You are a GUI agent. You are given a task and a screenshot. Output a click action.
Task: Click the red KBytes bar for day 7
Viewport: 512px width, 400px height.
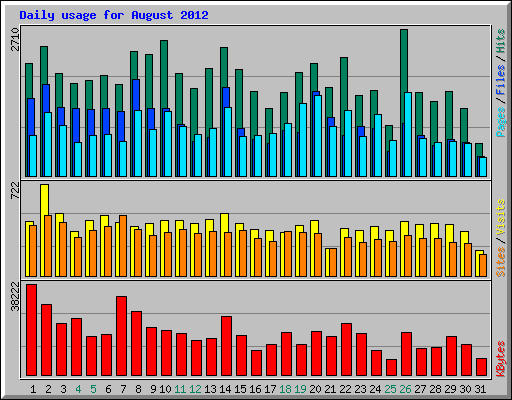click(x=121, y=336)
